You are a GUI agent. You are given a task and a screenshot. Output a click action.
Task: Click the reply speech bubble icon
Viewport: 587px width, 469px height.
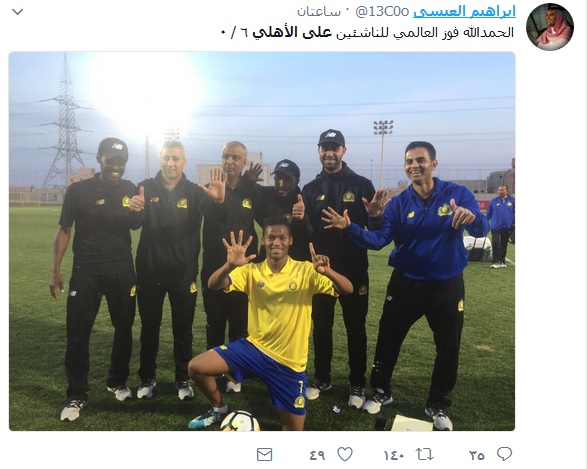(504, 454)
